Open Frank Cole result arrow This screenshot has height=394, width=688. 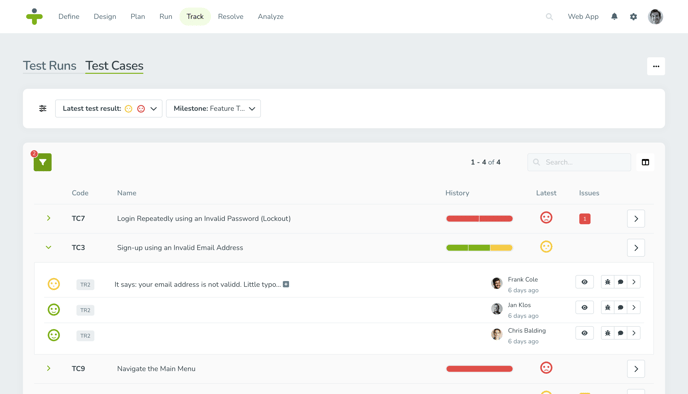[634, 282]
